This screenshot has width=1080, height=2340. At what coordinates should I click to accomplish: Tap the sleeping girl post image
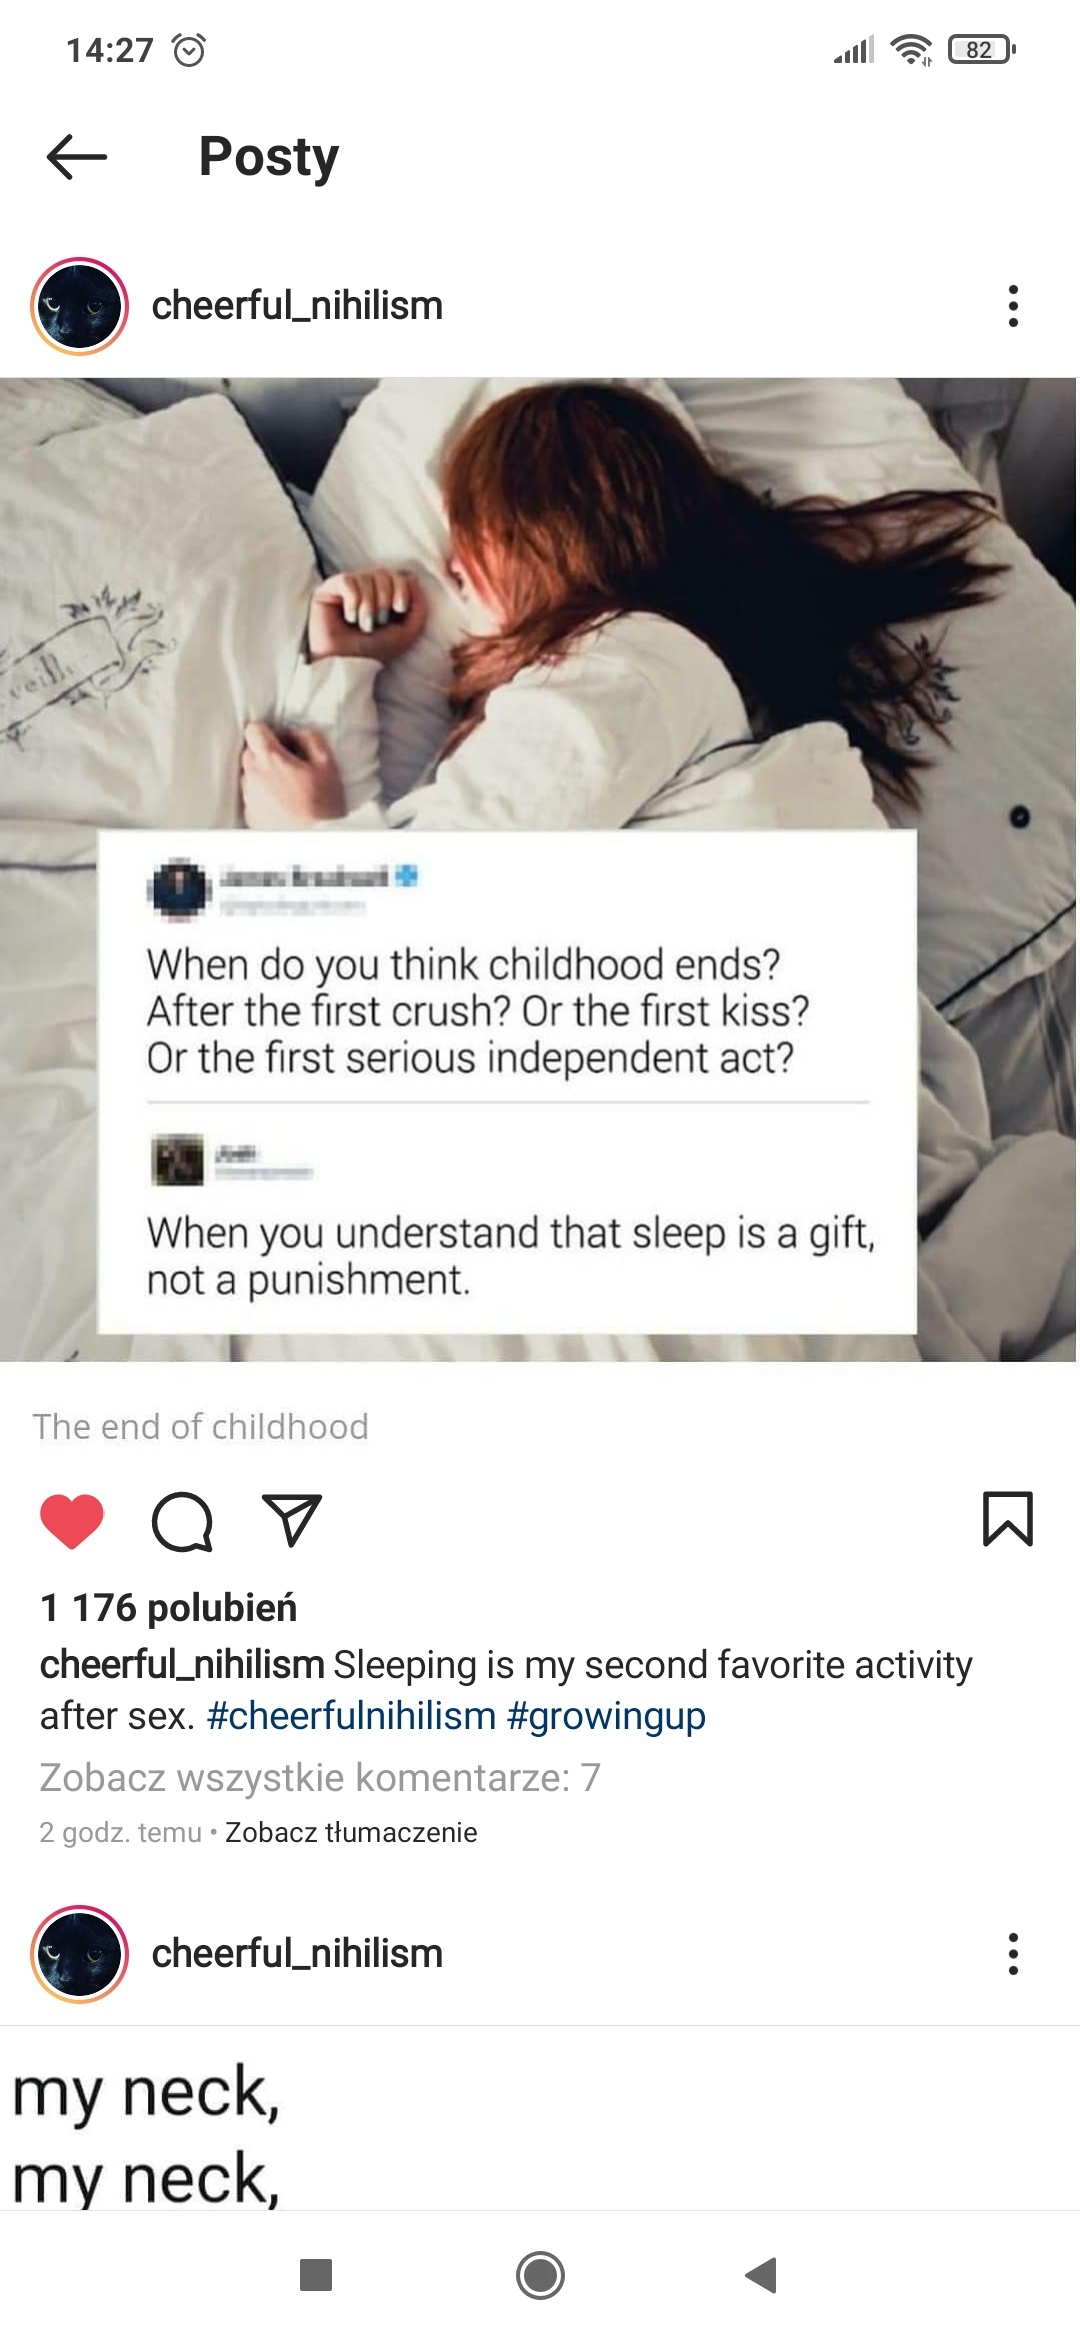pyautogui.click(x=540, y=869)
